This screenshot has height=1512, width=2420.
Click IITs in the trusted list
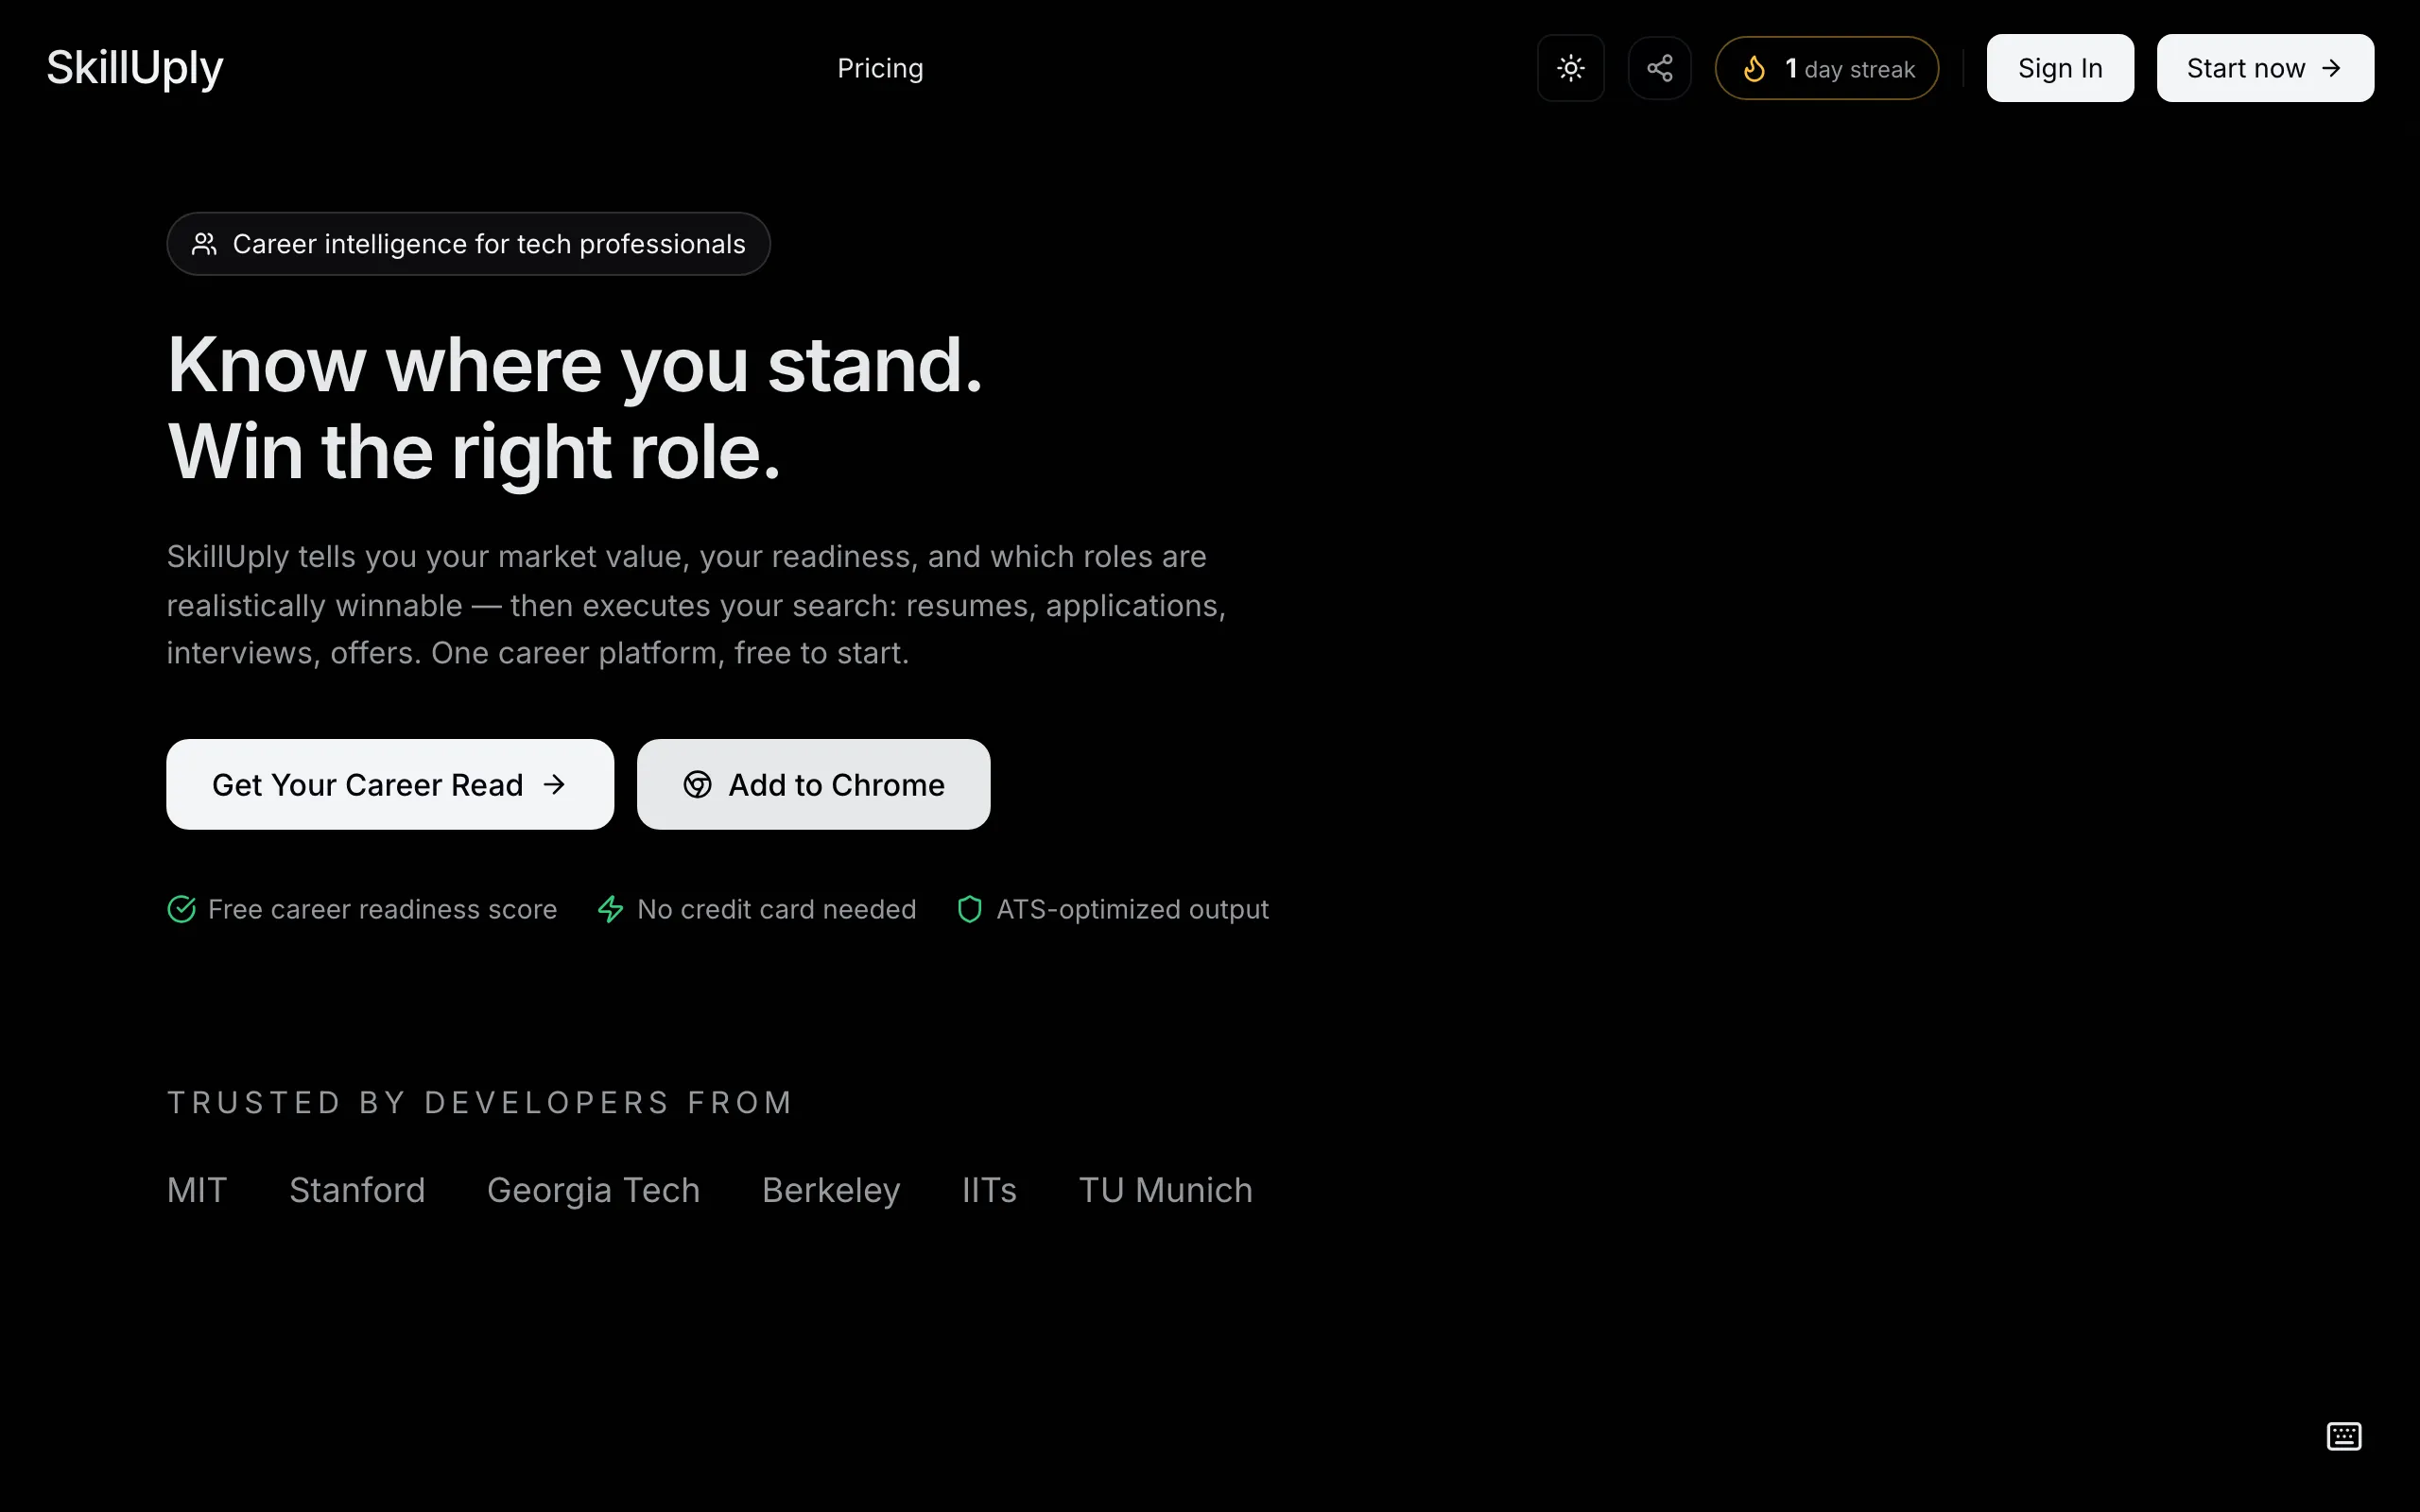pyautogui.click(x=989, y=1190)
